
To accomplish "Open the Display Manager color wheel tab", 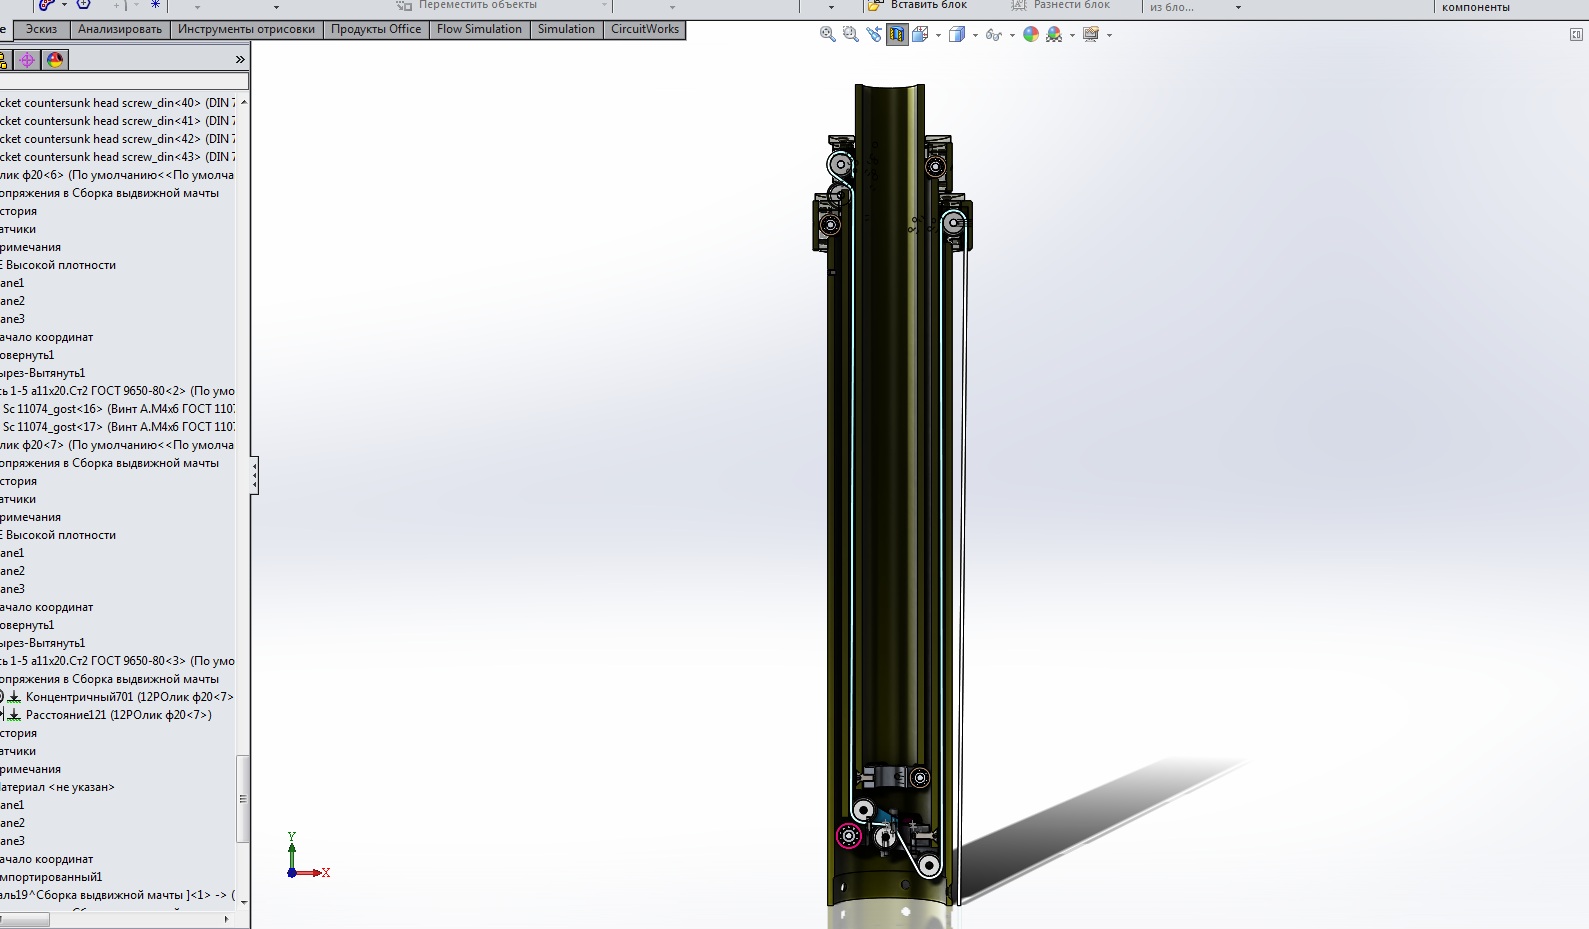I will click(55, 60).
